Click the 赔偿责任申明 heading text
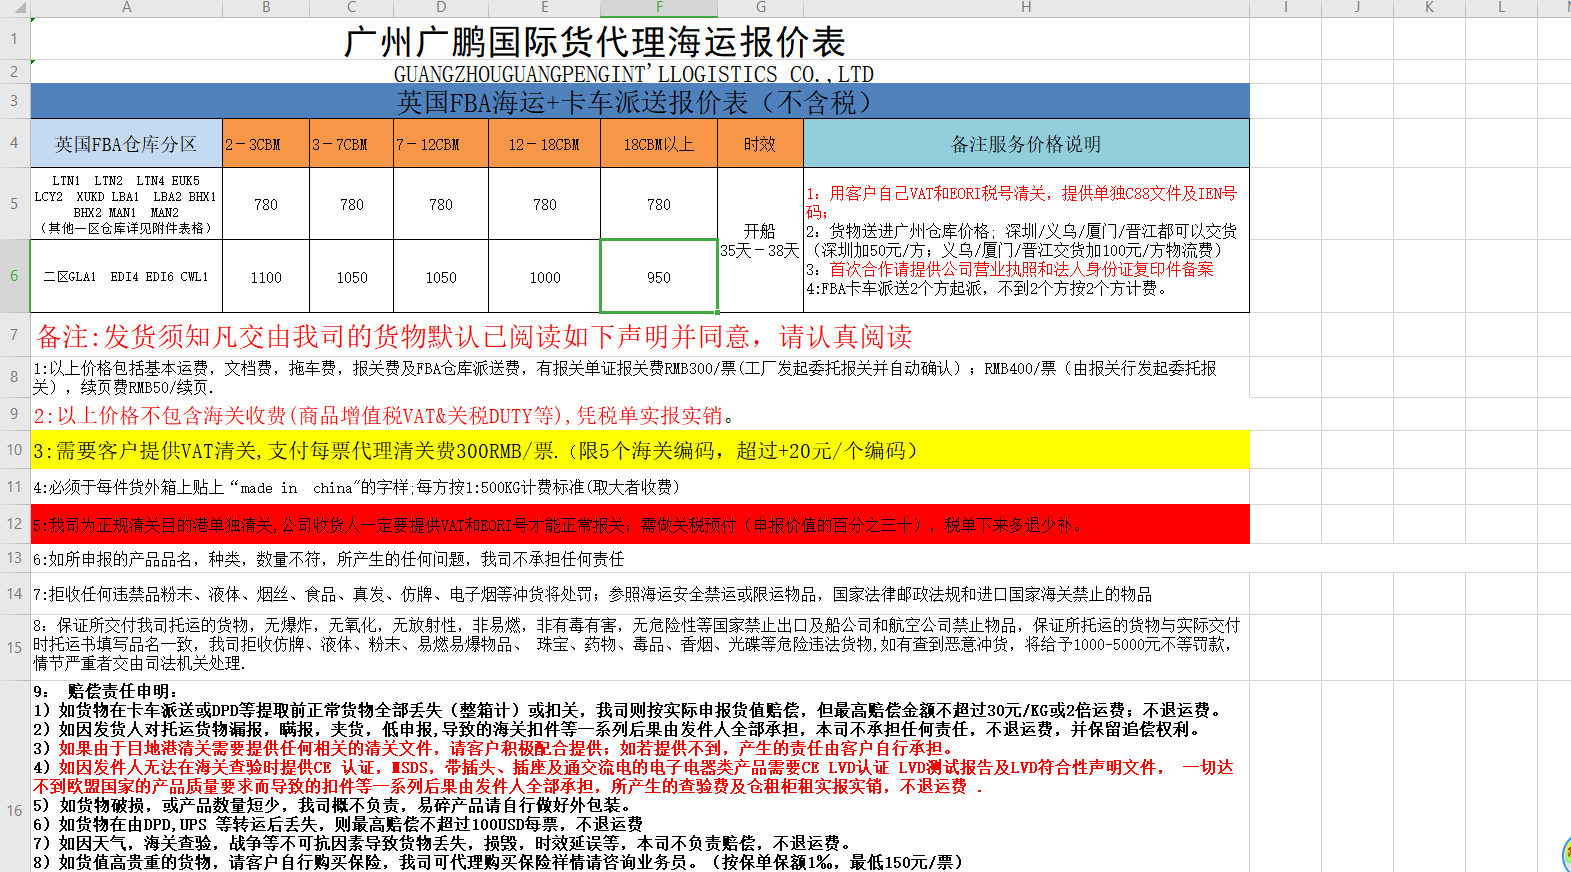 (105, 691)
